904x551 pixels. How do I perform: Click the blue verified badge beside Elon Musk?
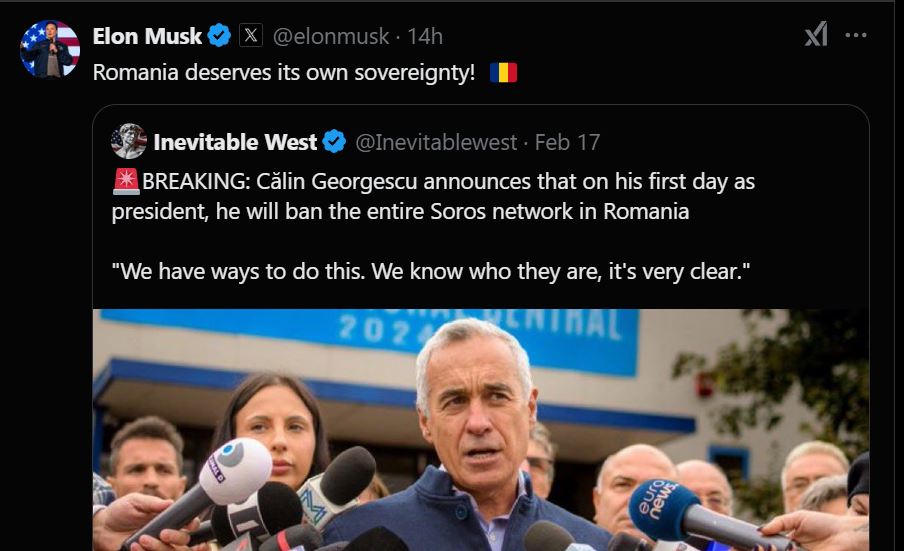[219, 36]
